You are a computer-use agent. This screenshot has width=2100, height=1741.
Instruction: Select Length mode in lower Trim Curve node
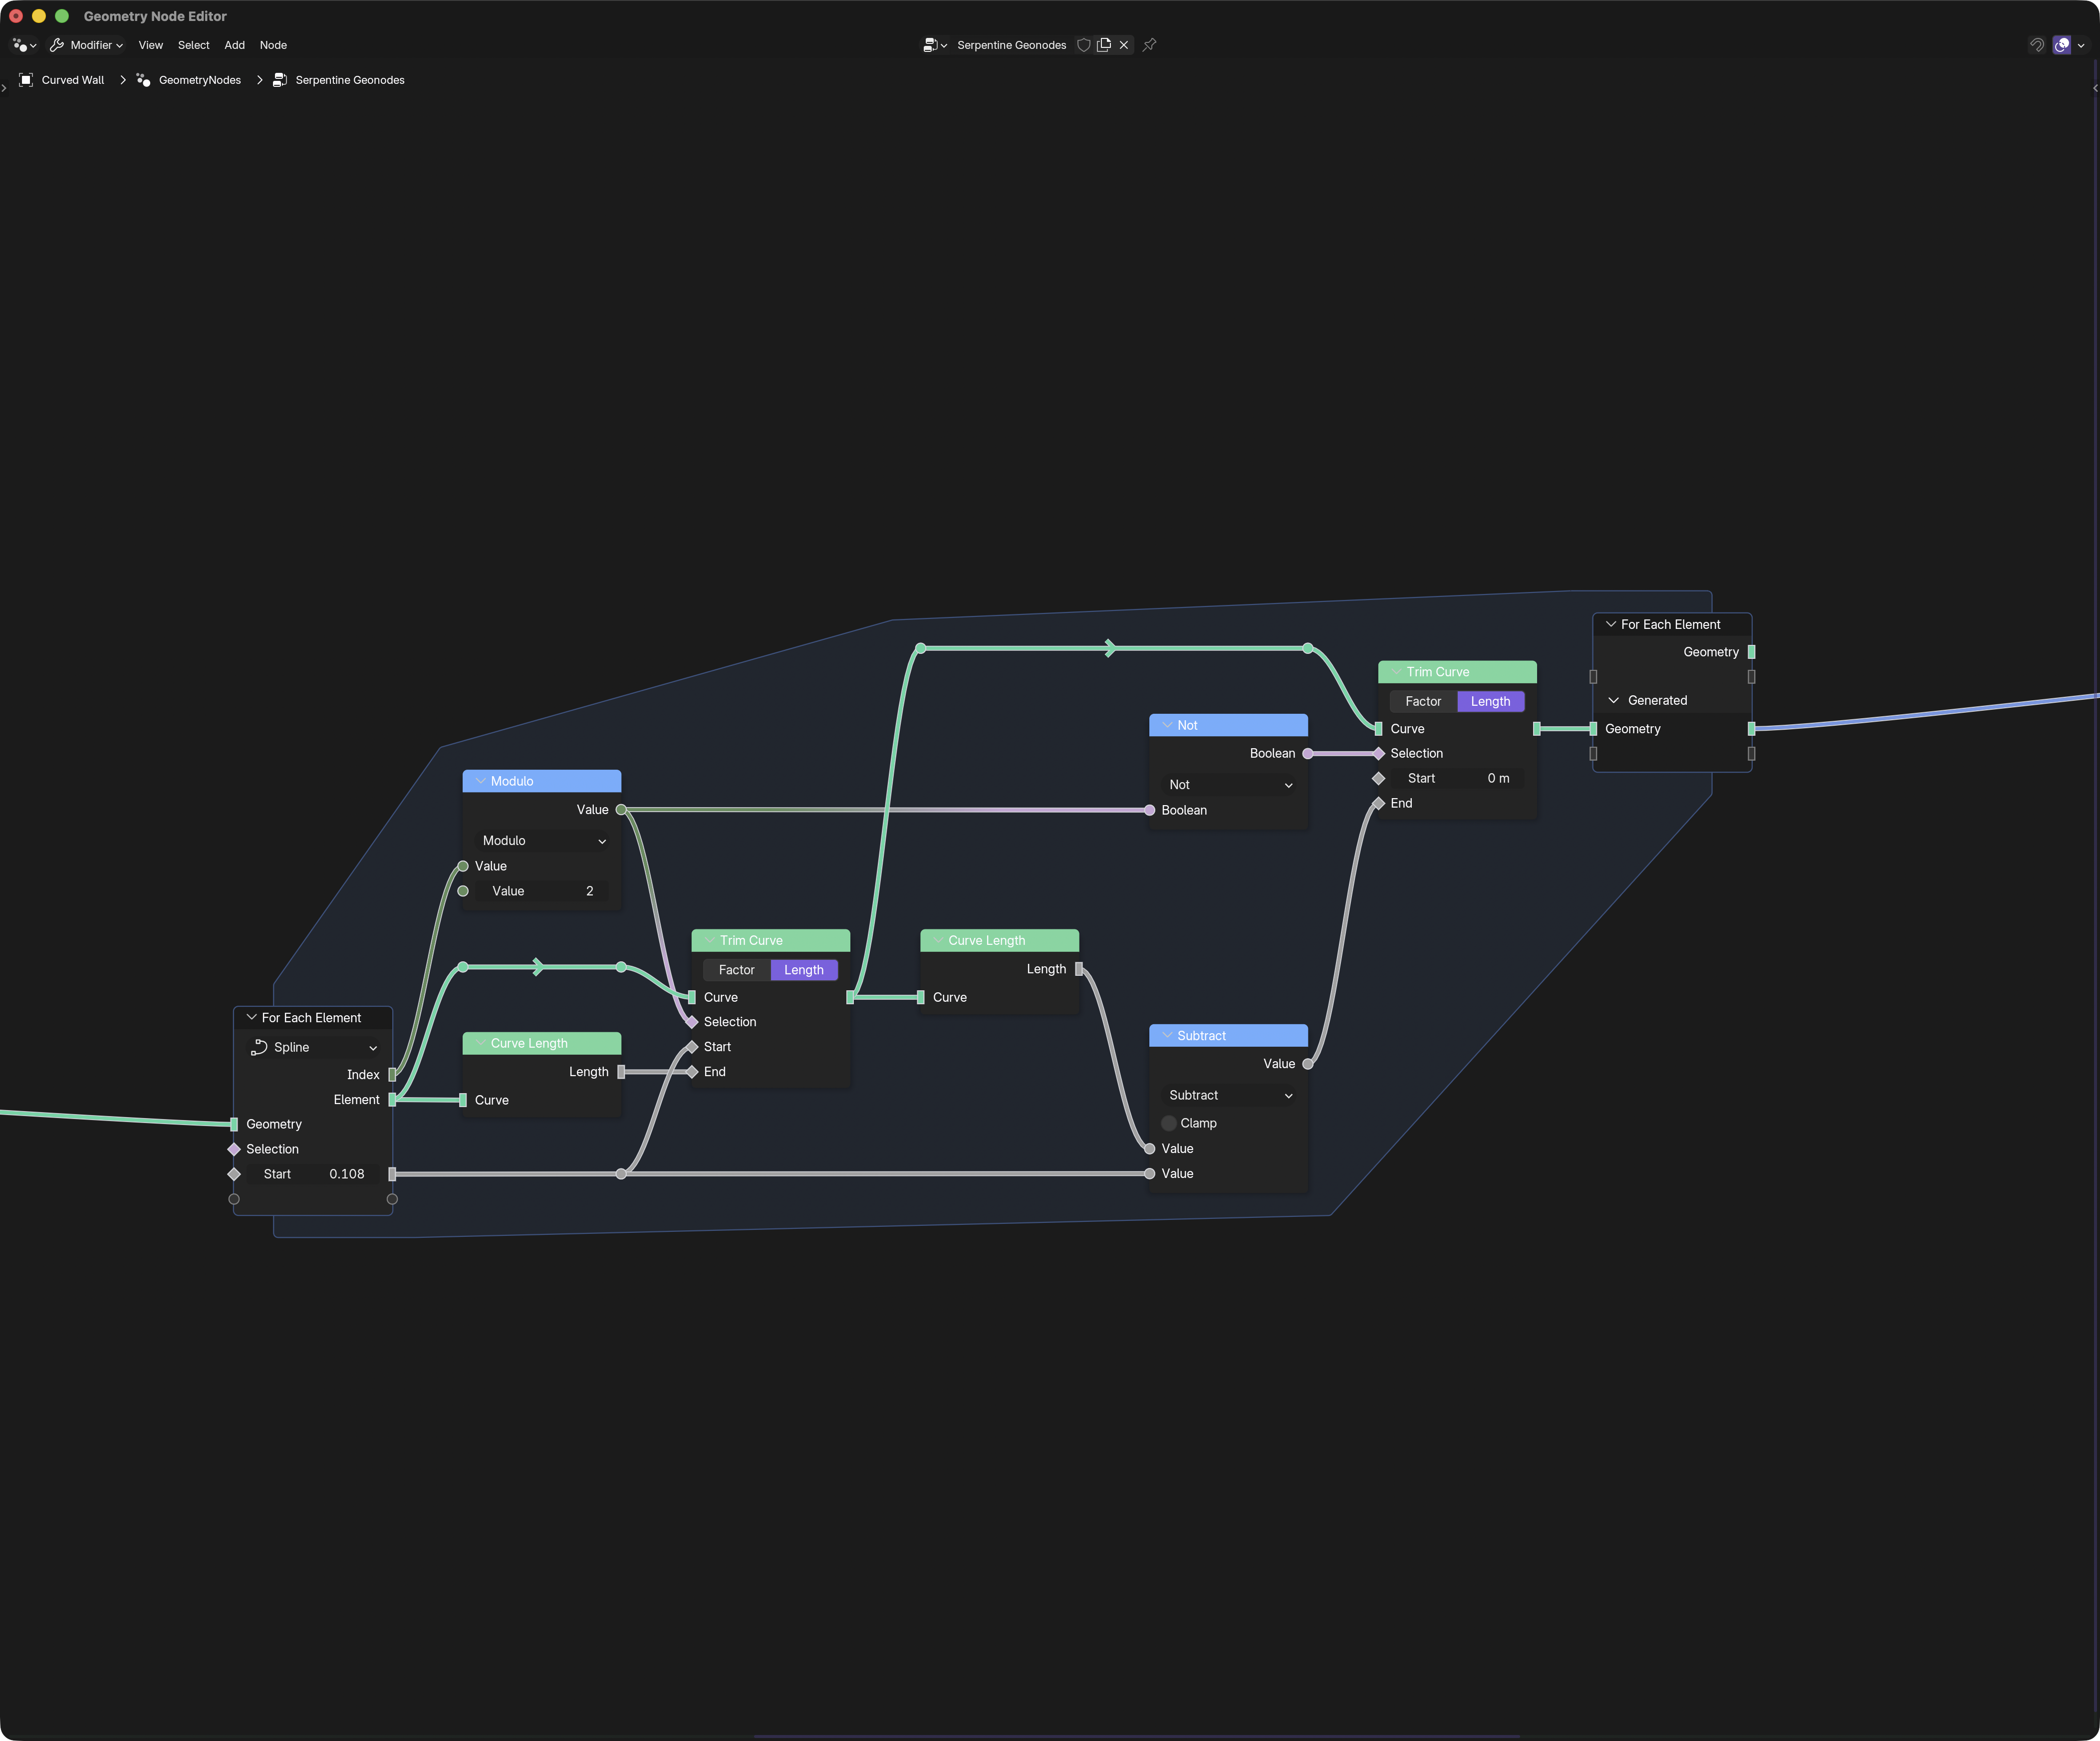point(804,970)
